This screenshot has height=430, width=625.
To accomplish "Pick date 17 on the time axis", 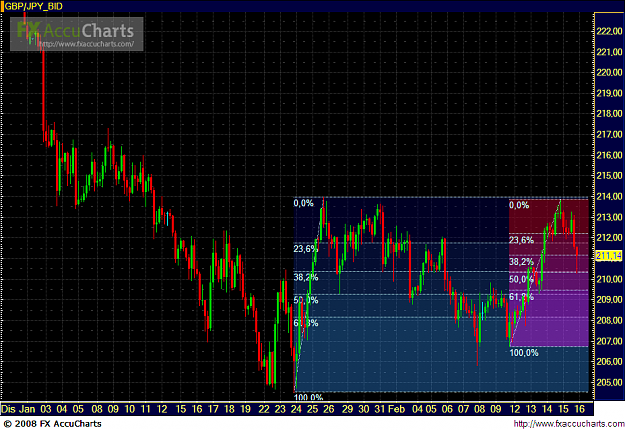I will coord(213,409).
